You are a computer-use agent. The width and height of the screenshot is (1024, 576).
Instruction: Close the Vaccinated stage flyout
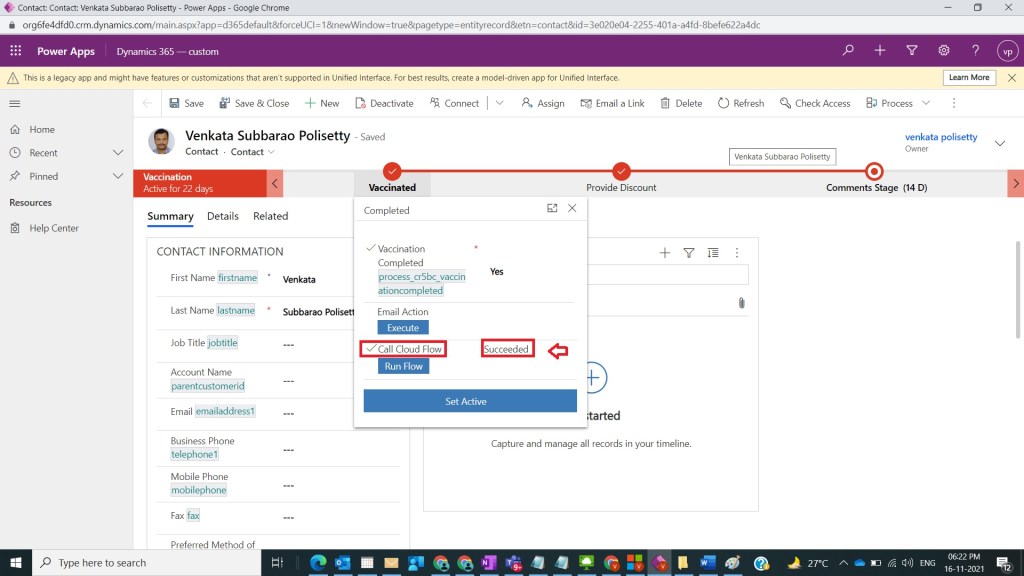[x=572, y=209]
